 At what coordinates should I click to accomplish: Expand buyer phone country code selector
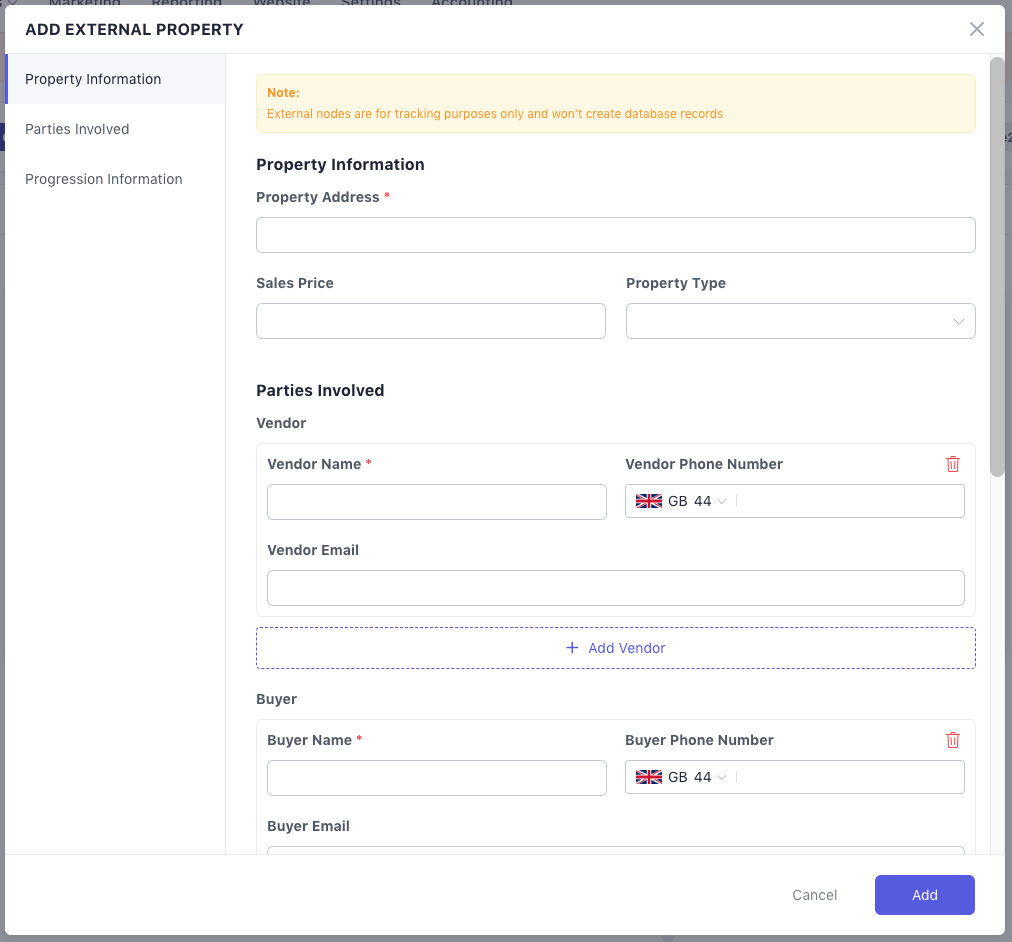721,777
